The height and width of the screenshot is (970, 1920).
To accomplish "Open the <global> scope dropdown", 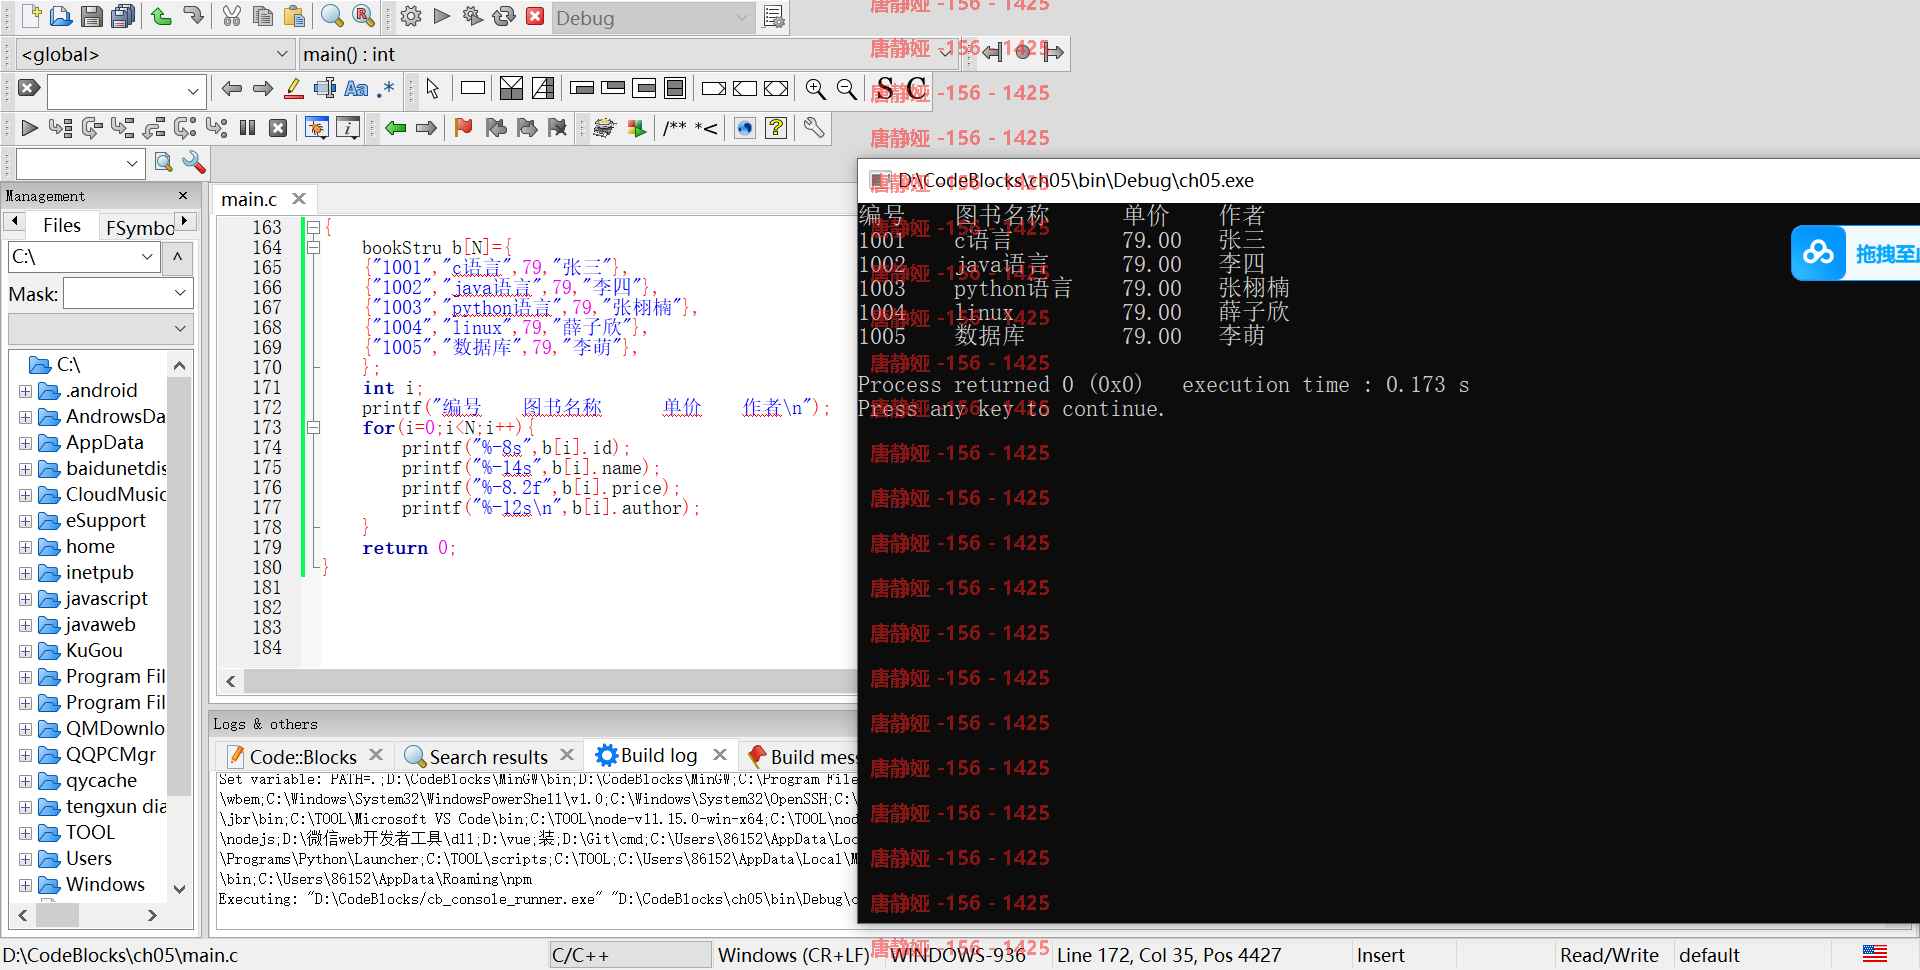I will pyautogui.click(x=154, y=54).
